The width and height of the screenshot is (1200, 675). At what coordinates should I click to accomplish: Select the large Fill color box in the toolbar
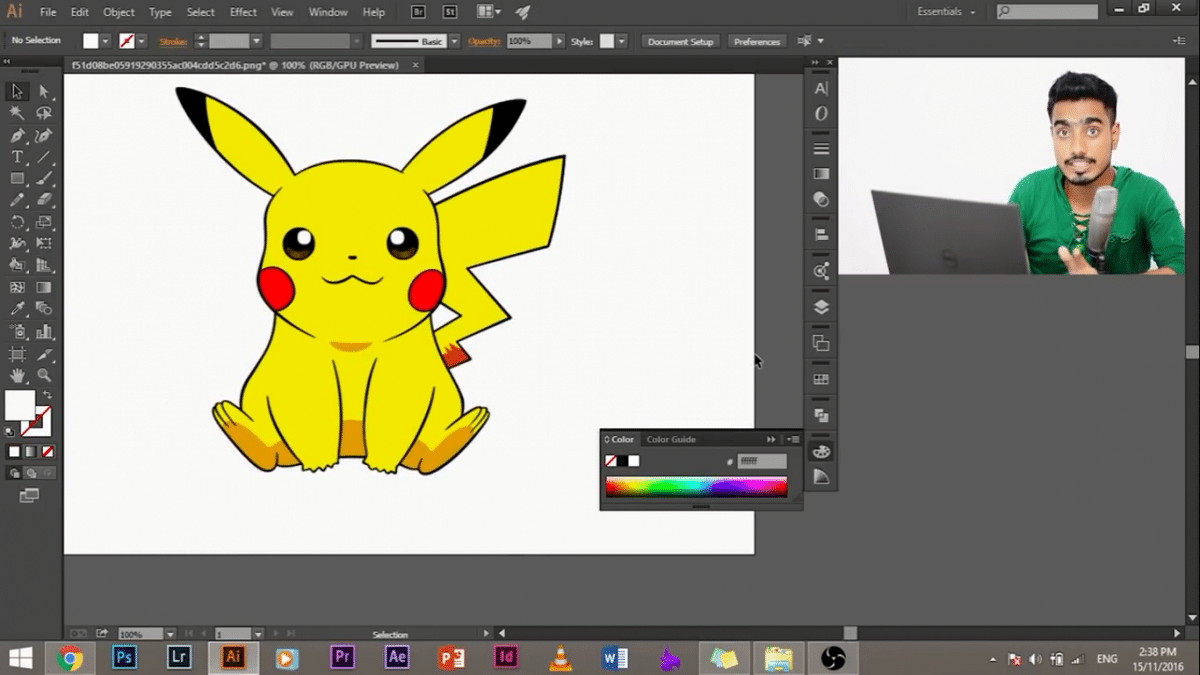[x=20, y=405]
